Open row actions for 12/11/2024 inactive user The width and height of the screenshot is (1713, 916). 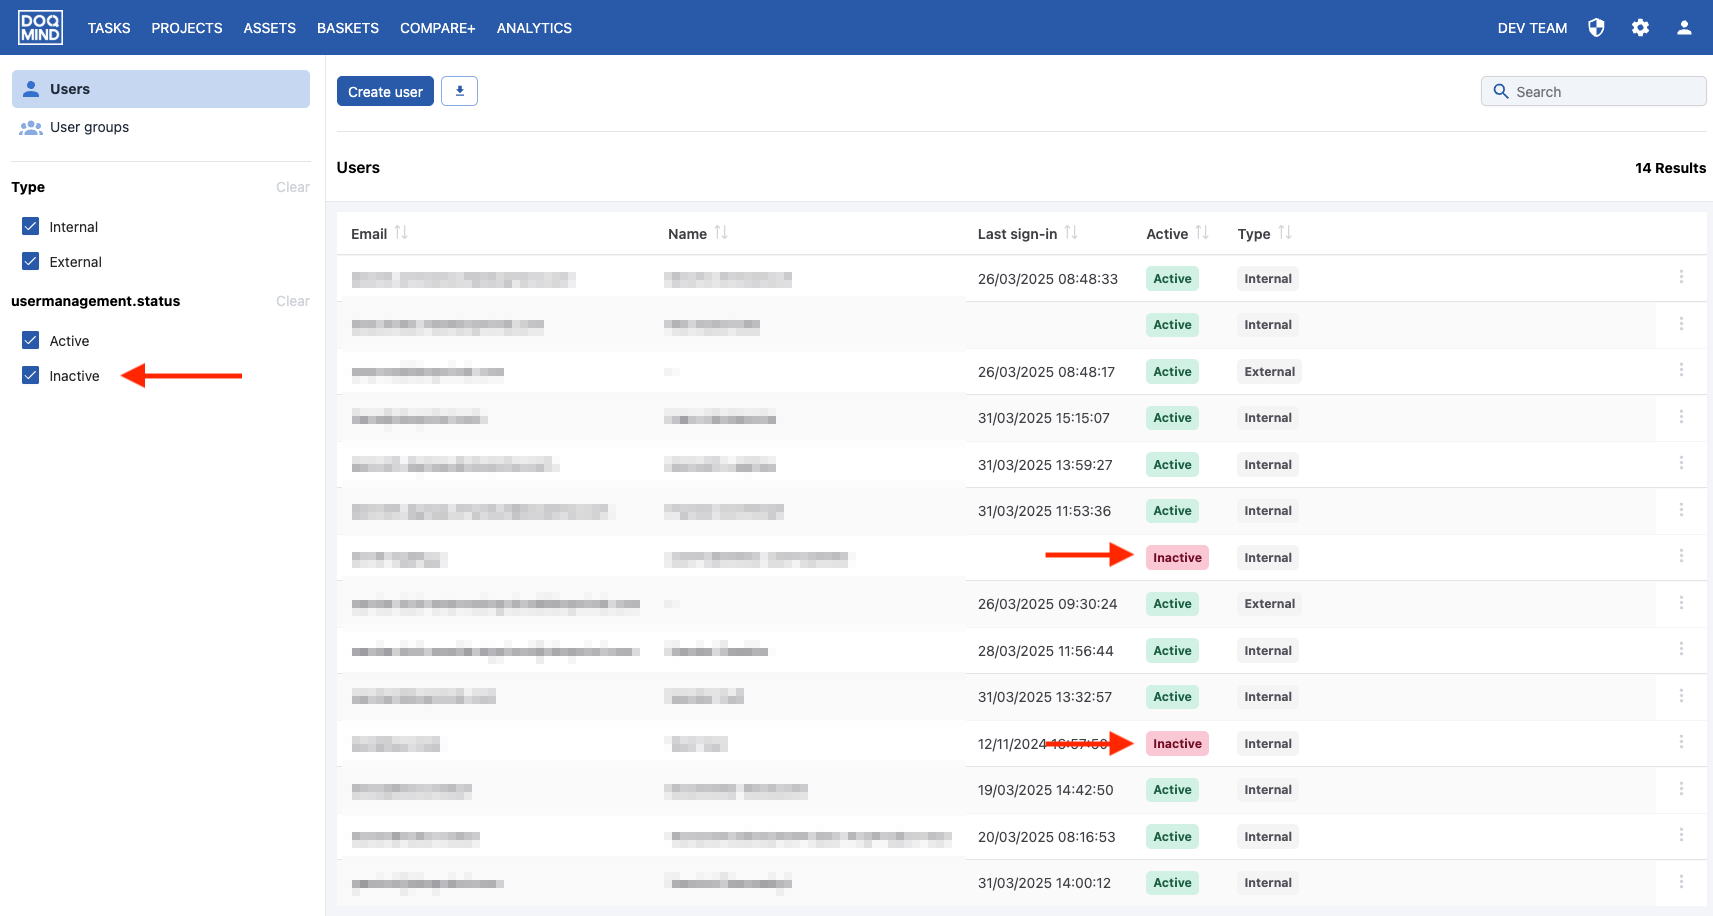[1681, 742]
